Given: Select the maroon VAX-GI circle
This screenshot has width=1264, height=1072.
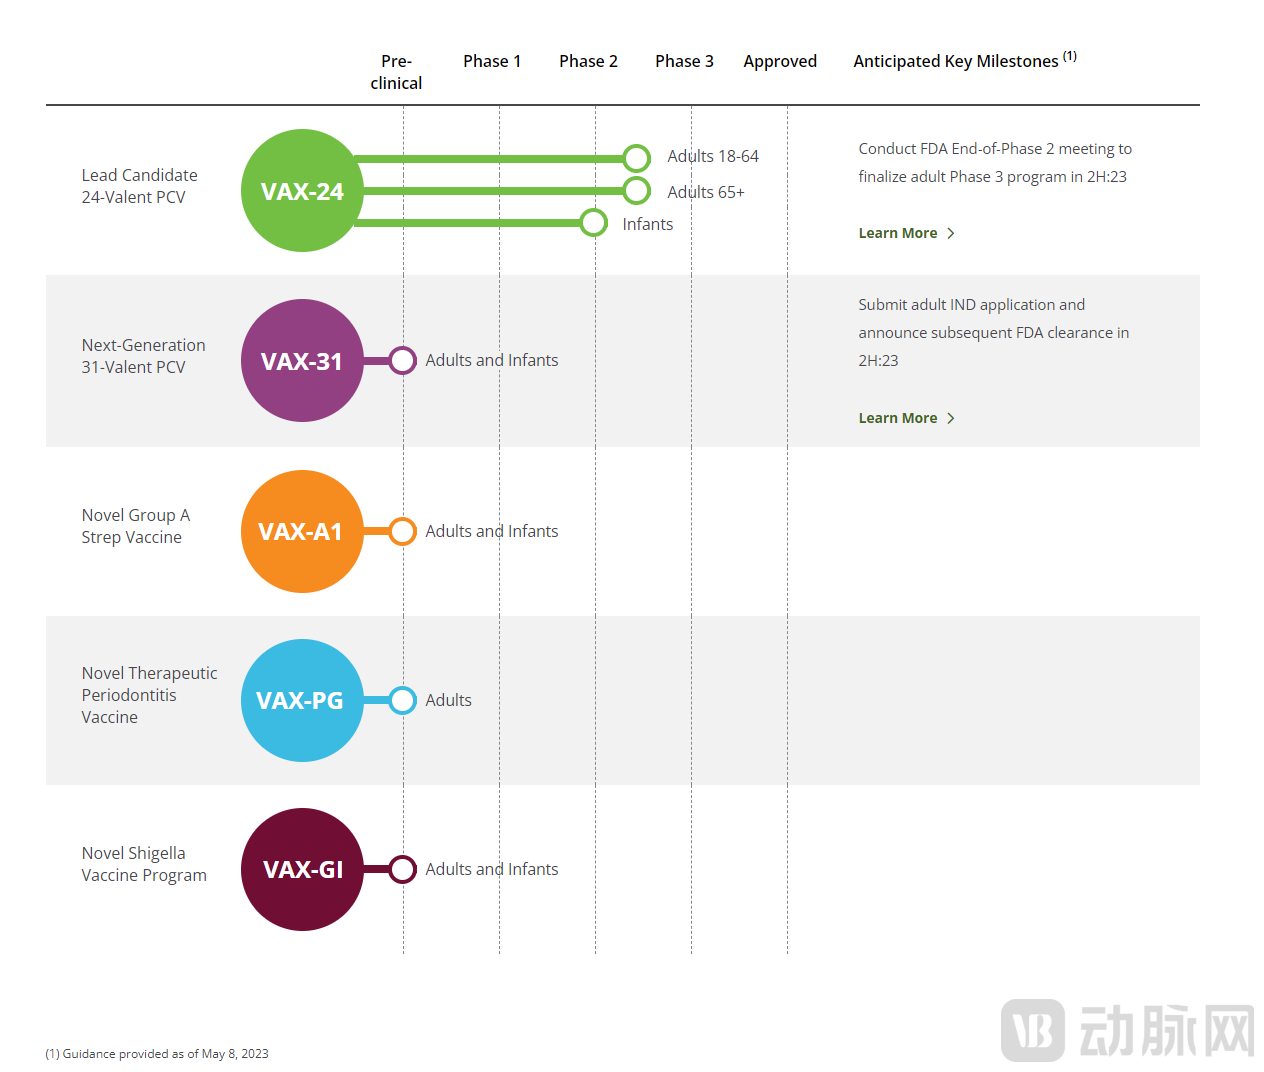Looking at the screenshot, I should tap(302, 869).
